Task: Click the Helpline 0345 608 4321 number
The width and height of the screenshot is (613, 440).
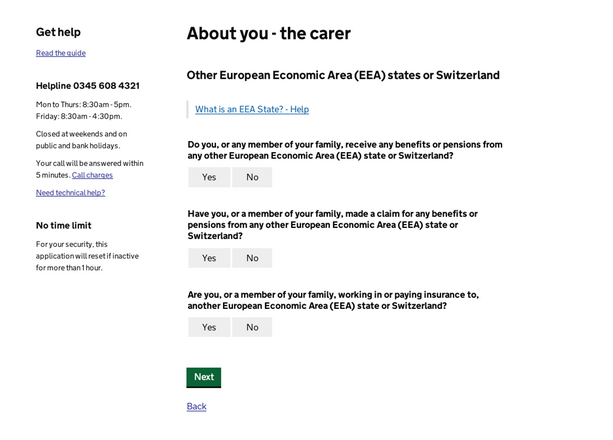Action: click(88, 86)
